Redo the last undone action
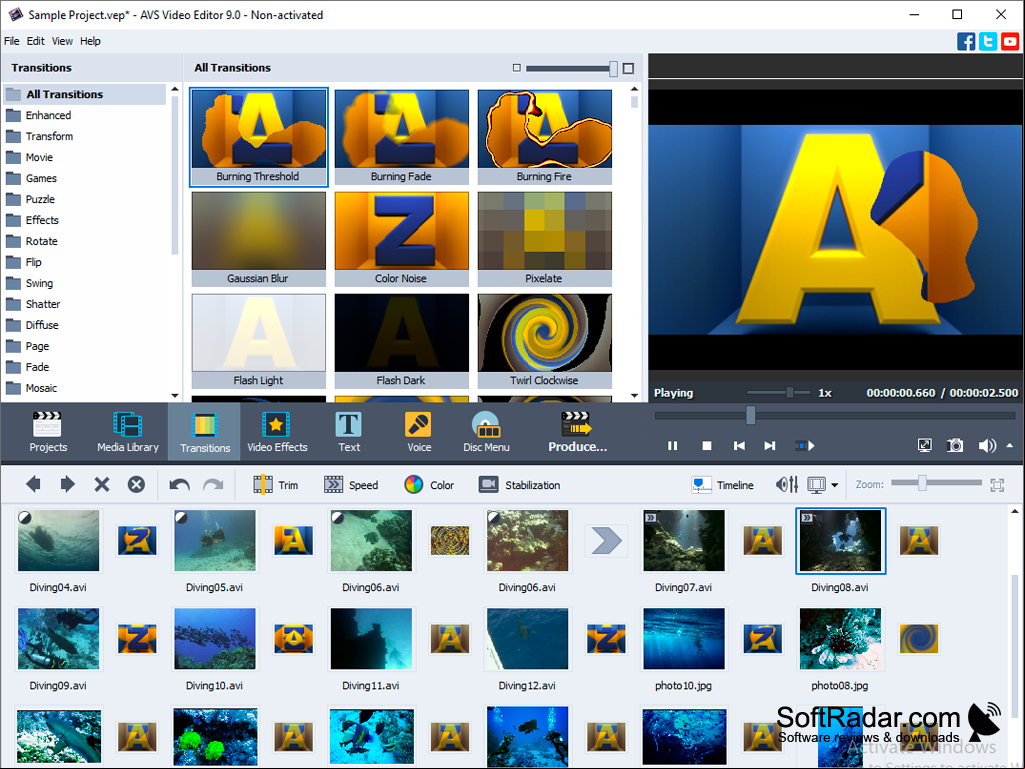The height and width of the screenshot is (769, 1025). coord(213,485)
